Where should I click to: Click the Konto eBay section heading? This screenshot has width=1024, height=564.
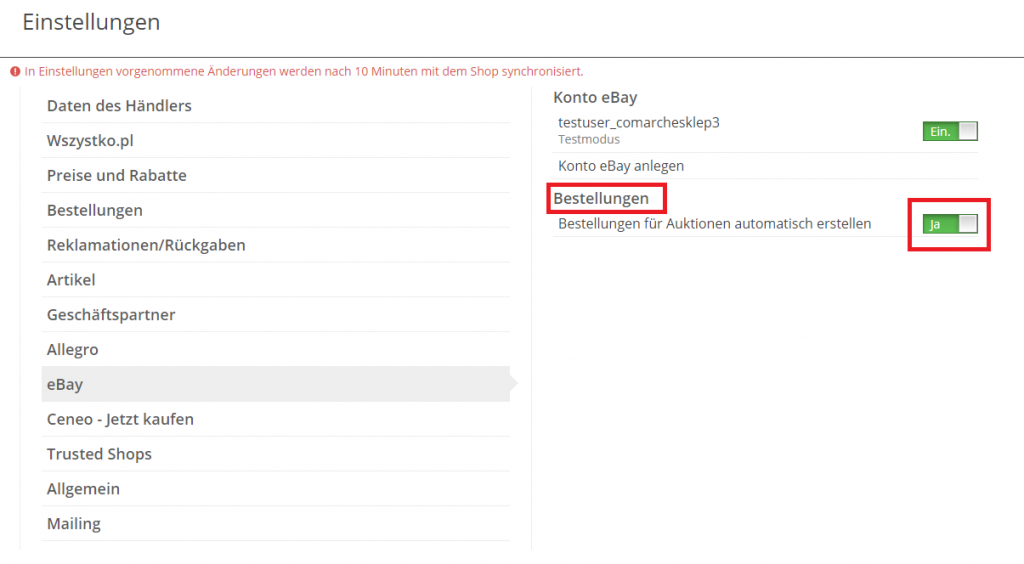(x=595, y=97)
